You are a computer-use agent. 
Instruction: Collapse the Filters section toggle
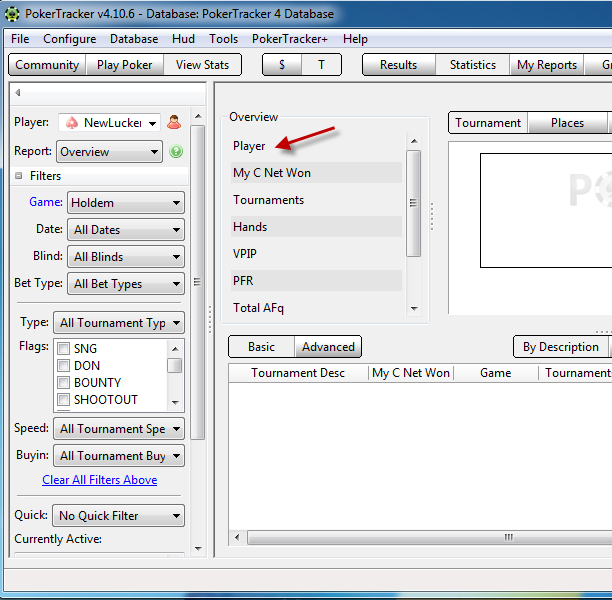[18, 176]
